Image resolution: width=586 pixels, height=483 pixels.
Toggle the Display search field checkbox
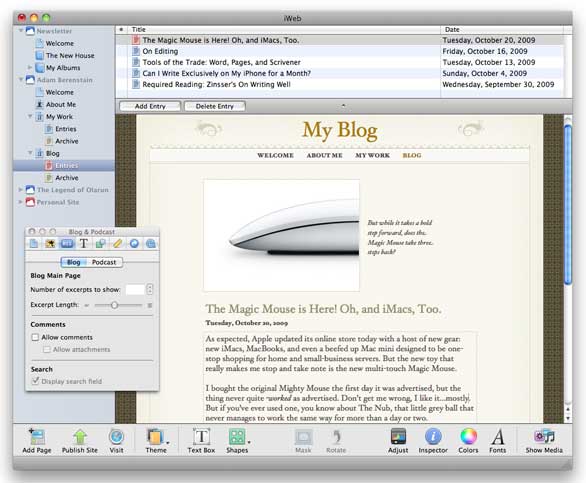36,381
